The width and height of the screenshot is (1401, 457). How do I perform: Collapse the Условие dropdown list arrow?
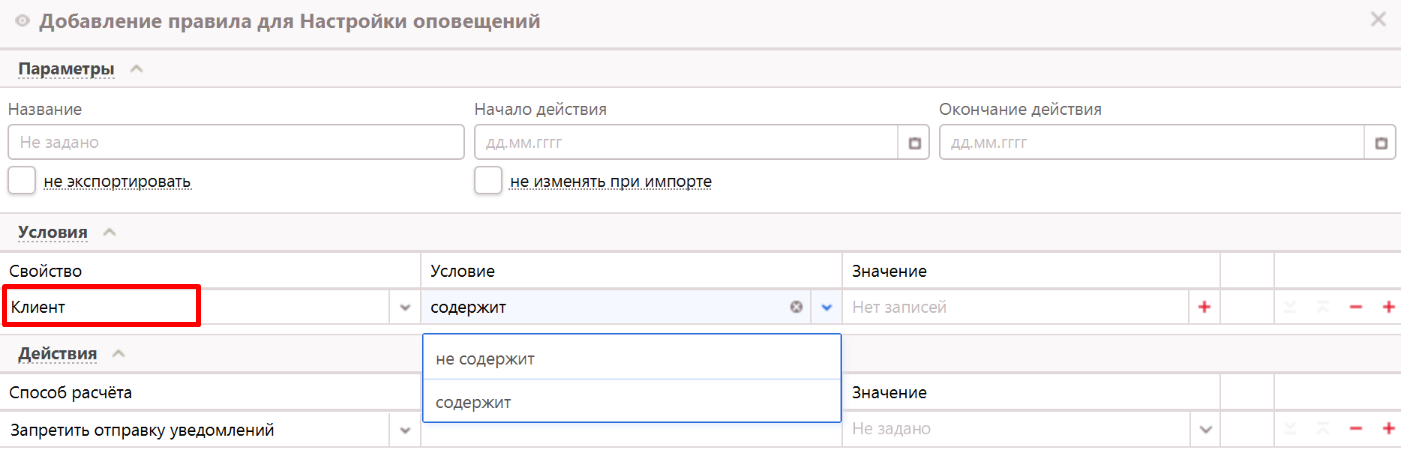click(x=826, y=308)
